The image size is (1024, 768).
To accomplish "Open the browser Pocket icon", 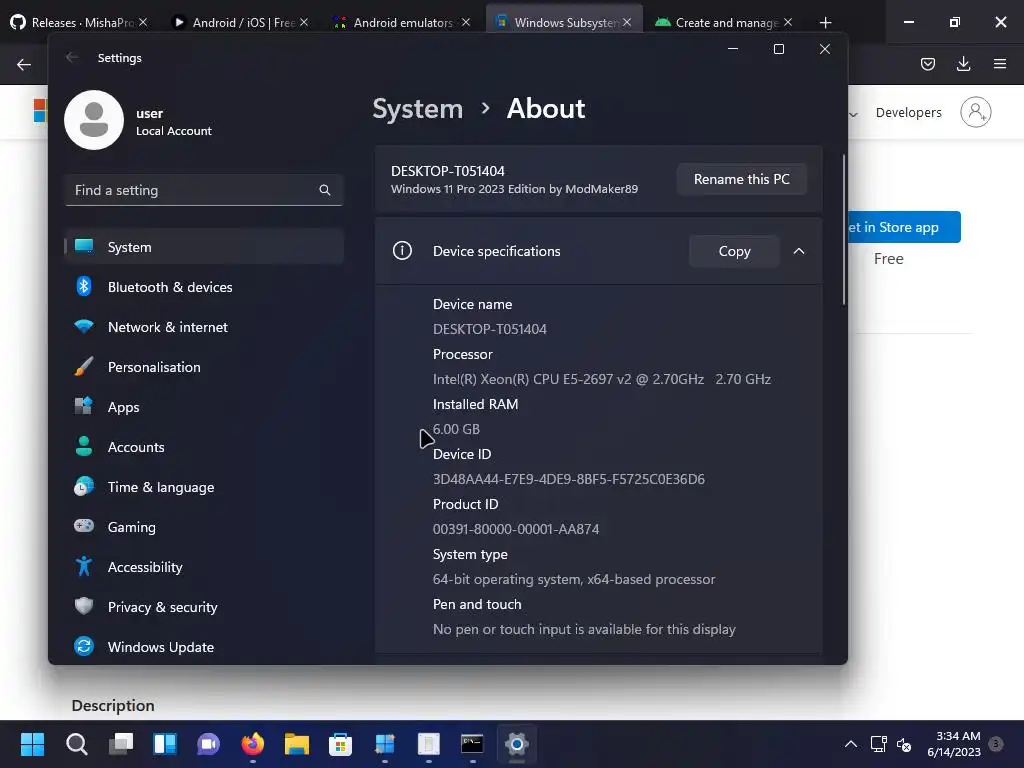I will [x=928, y=64].
